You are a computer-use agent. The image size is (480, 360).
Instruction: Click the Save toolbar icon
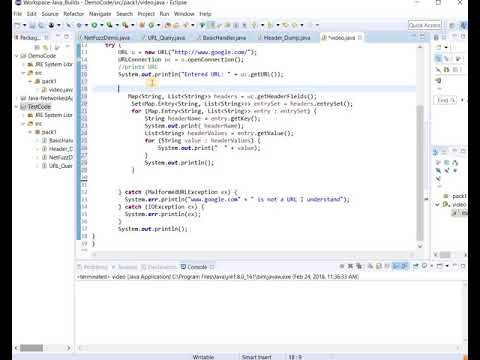pyautogui.click(x=33, y=25)
